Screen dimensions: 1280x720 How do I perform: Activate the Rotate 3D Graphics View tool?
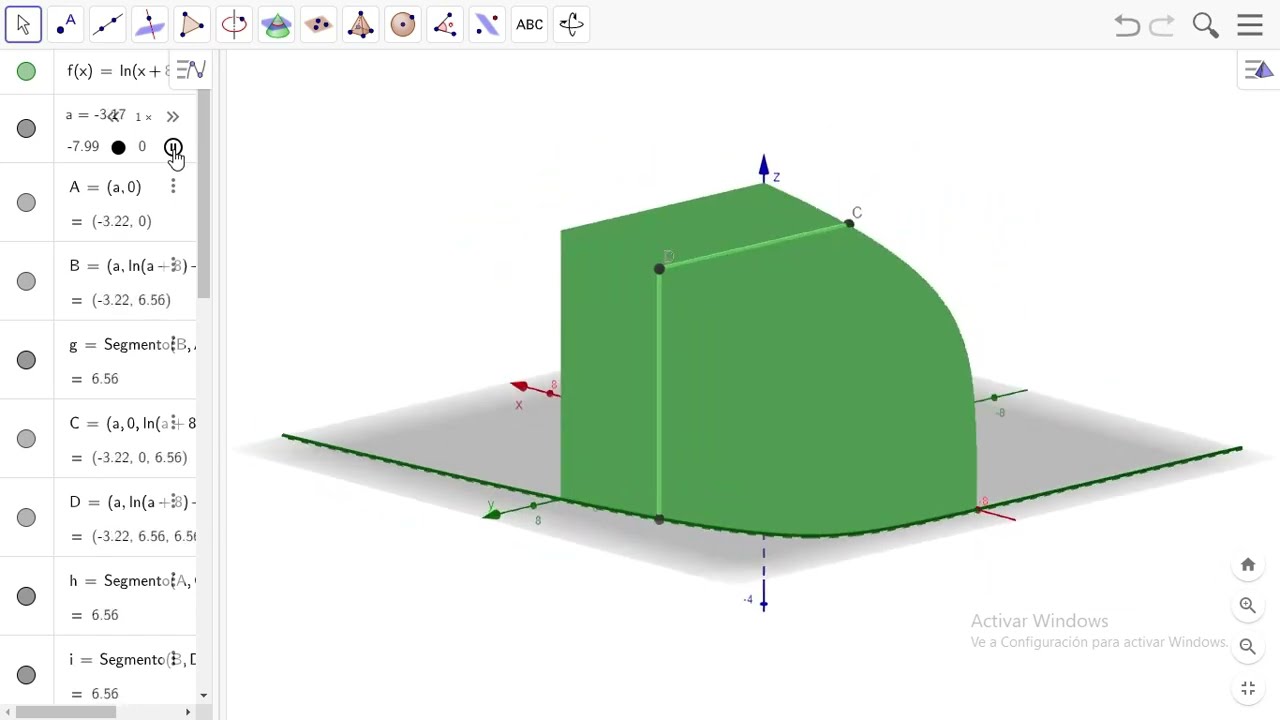coord(571,24)
